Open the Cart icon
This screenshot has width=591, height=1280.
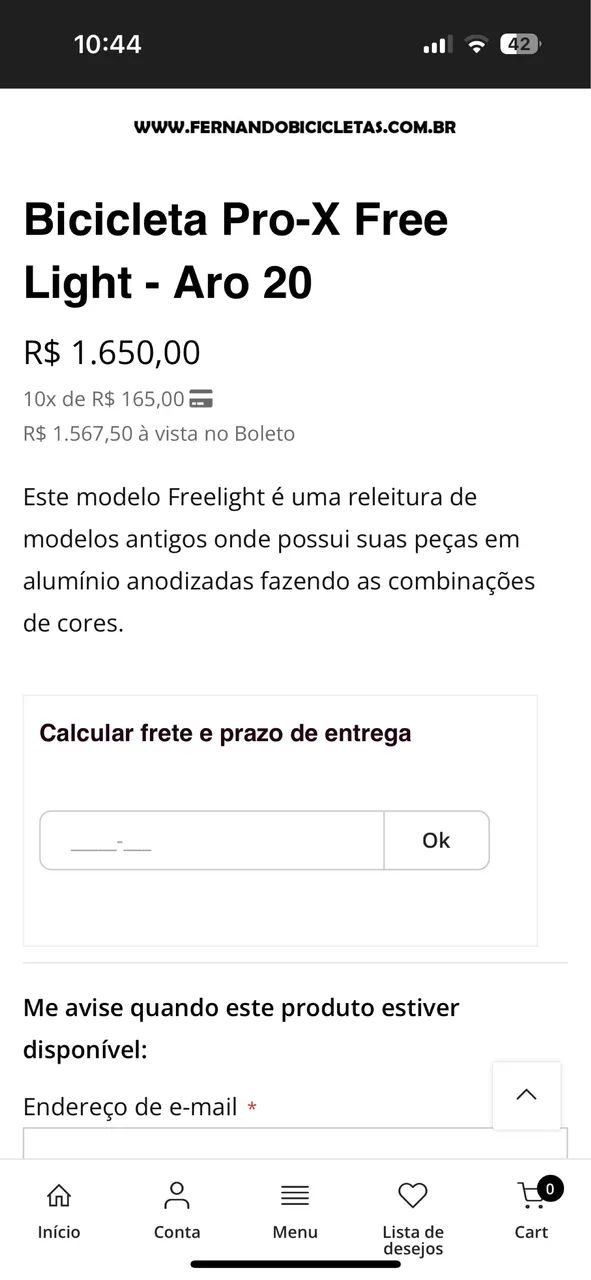pyautogui.click(x=531, y=1195)
